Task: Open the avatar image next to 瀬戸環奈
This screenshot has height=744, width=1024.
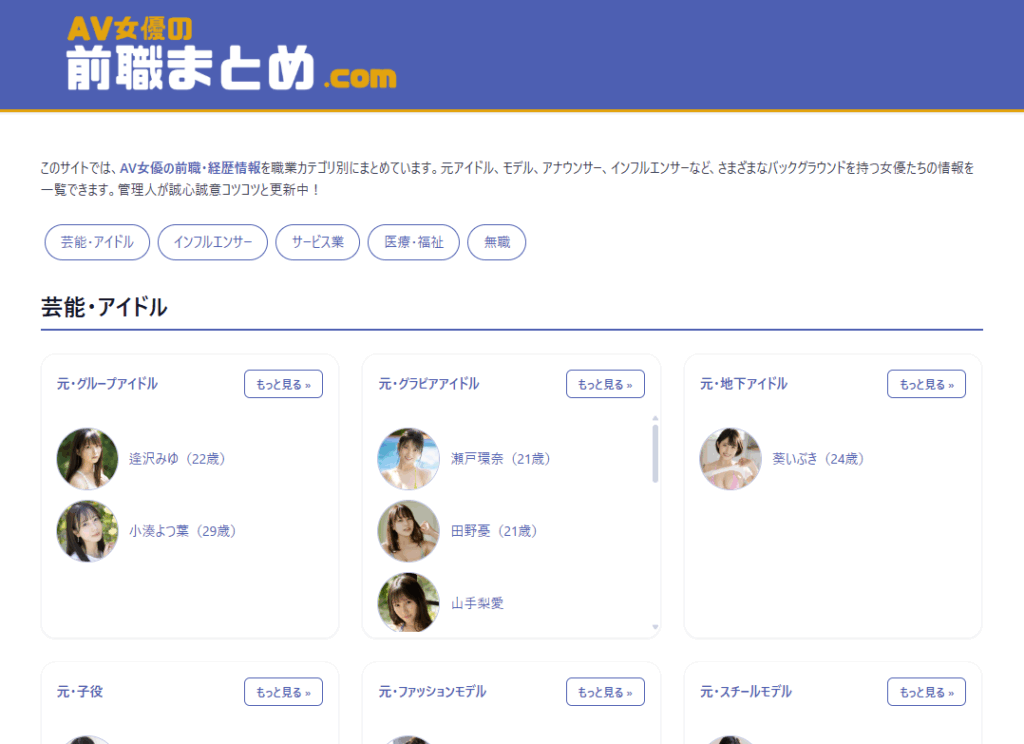Action: (408, 459)
